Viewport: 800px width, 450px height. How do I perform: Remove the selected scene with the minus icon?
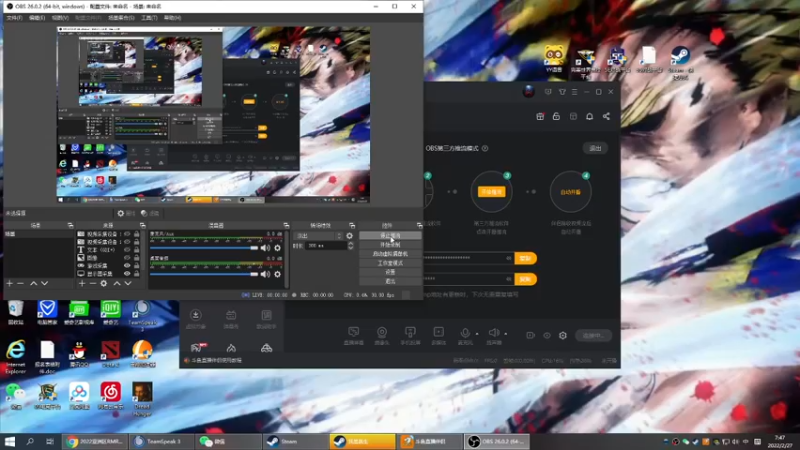(20, 283)
